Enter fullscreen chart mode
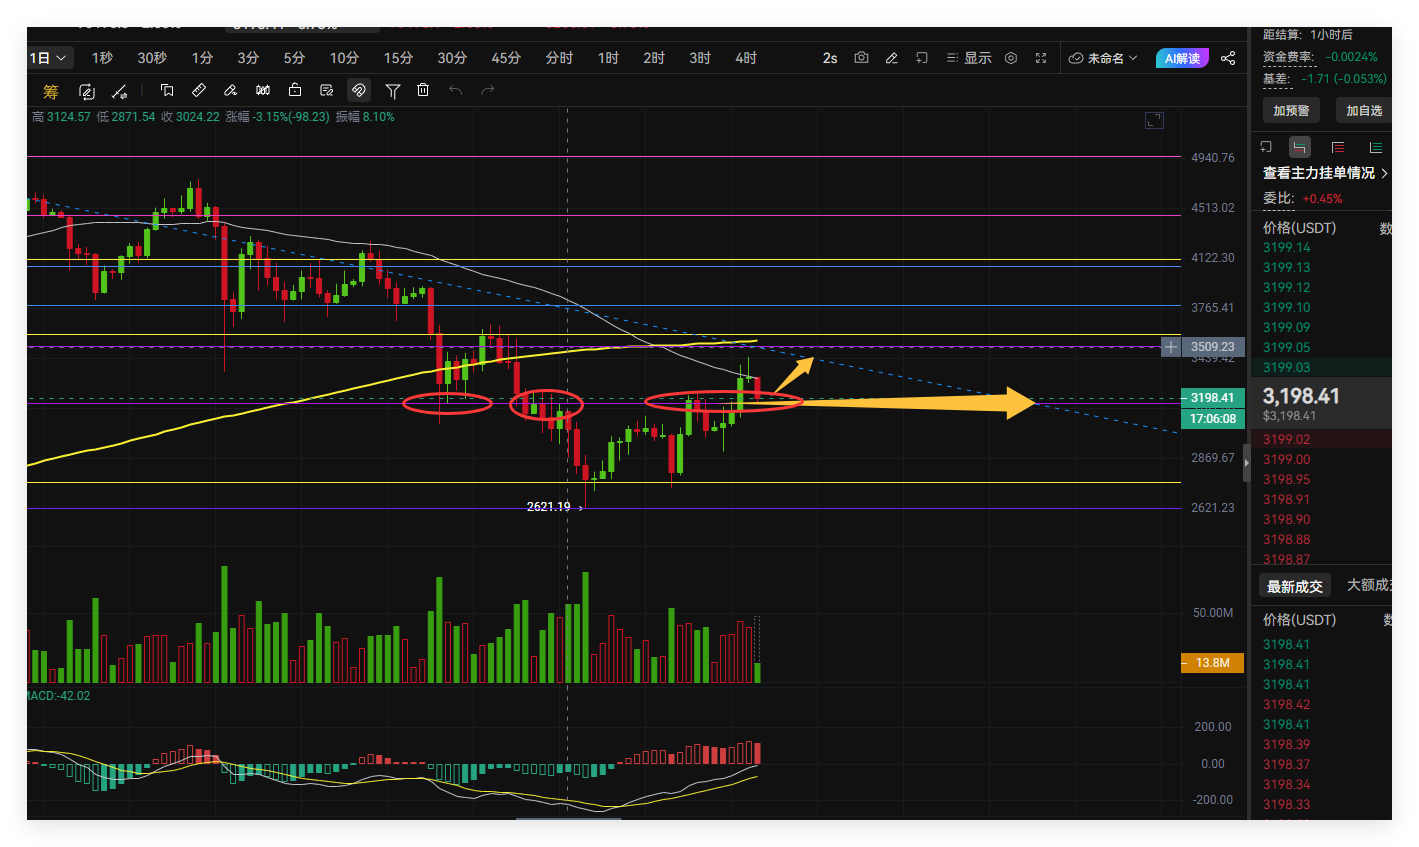The height and width of the screenshot is (847, 1419). coord(1041,58)
